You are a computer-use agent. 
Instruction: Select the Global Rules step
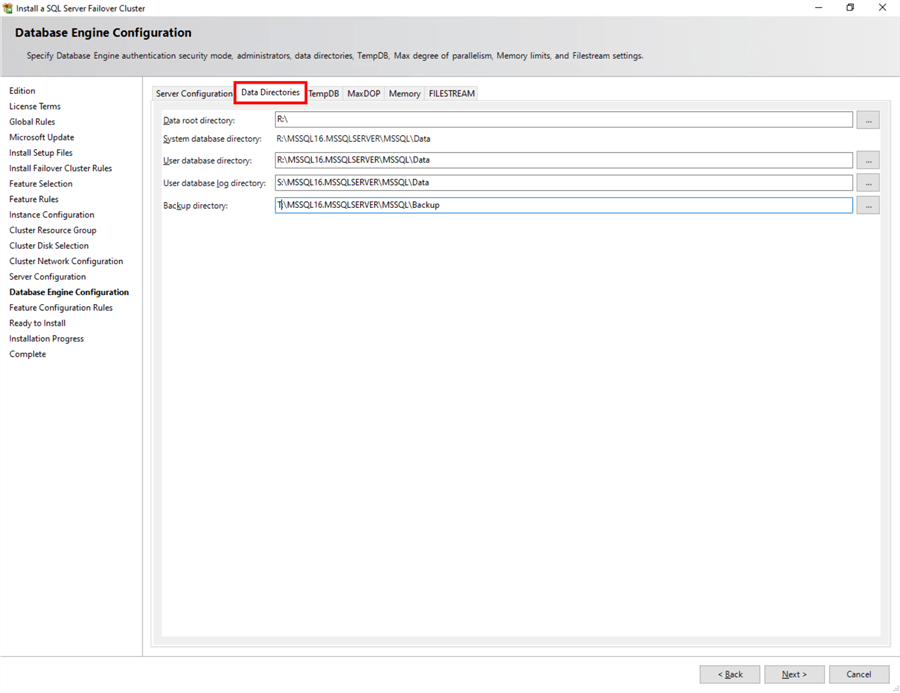[x=32, y=122]
